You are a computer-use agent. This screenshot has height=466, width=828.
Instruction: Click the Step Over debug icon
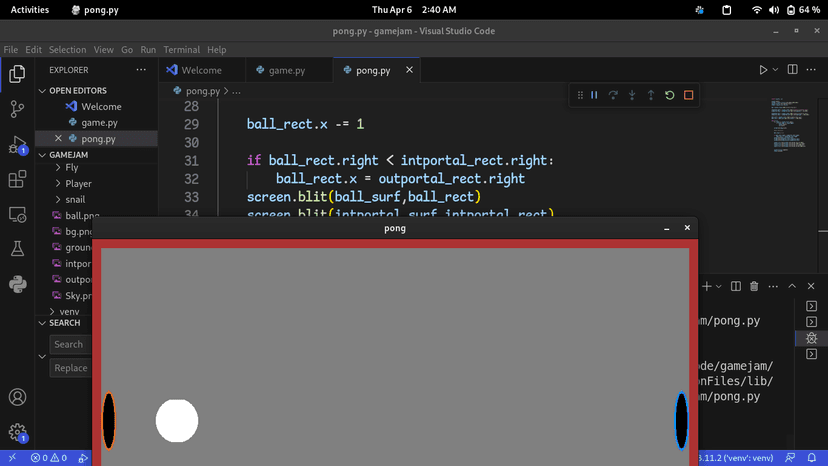613,95
